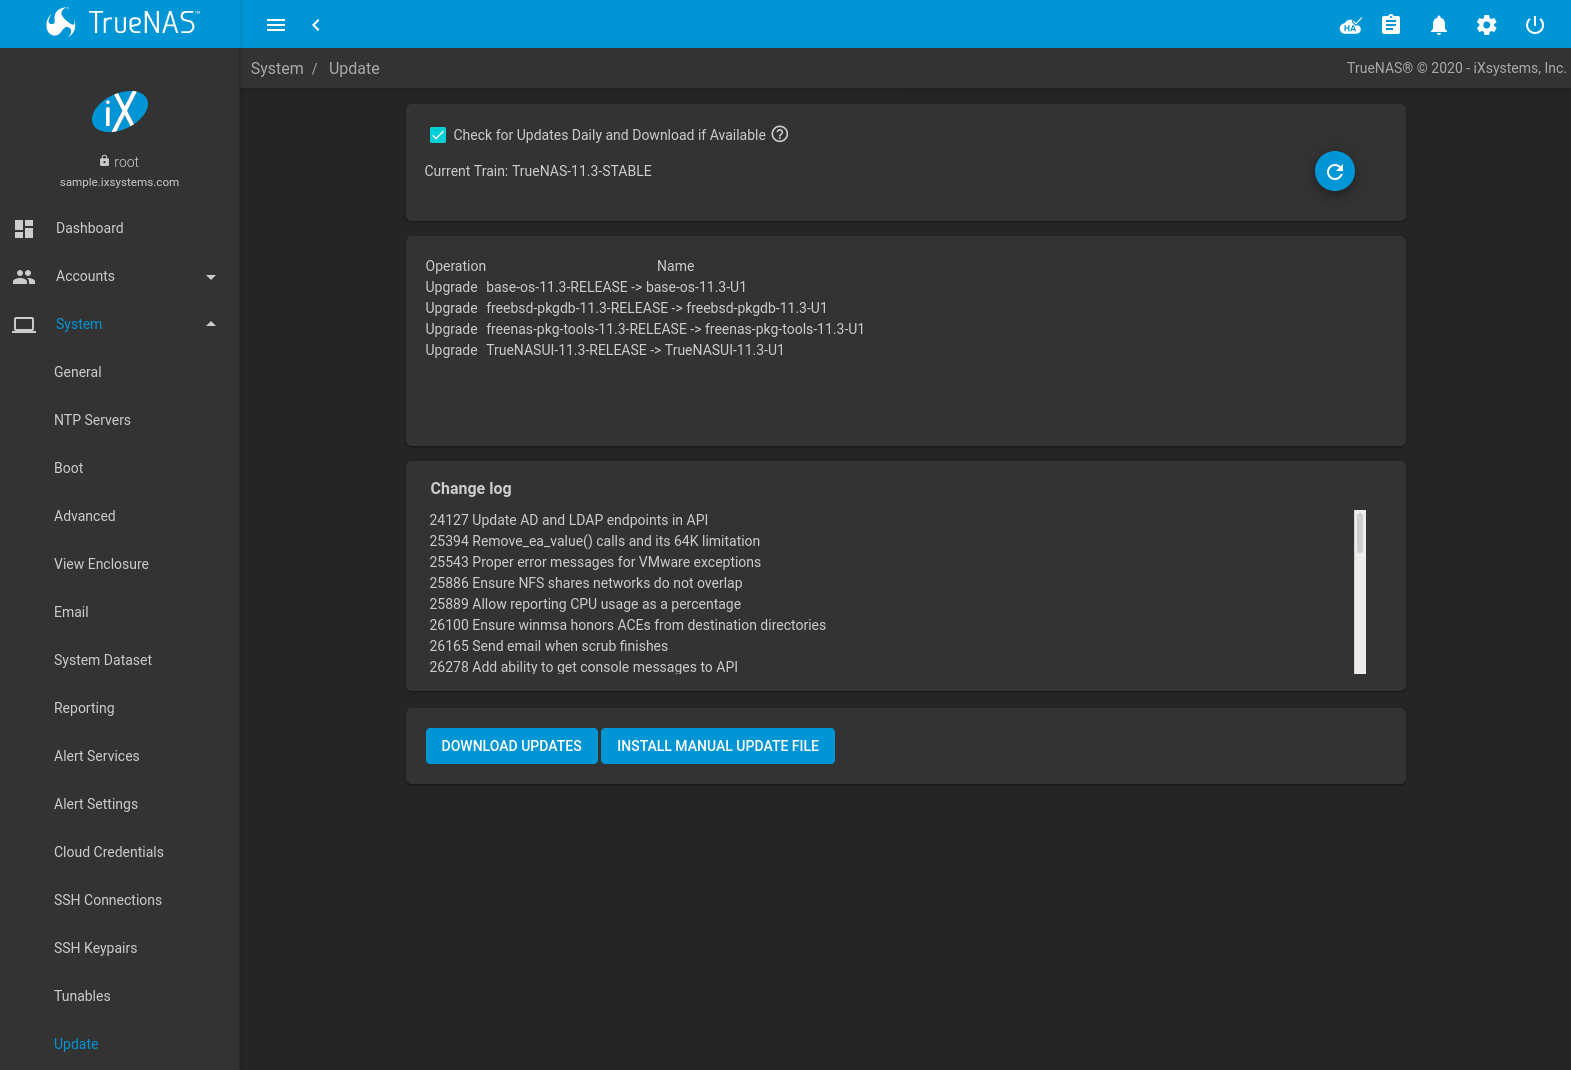The image size is (1571, 1070).
Task: Open Dashboard in the sidebar
Action: [90, 228]
